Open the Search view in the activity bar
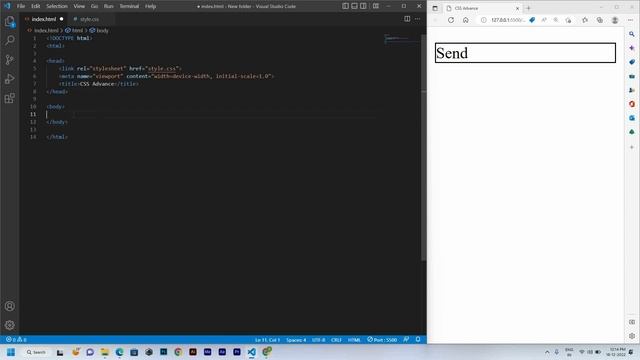The height and width of the screenshot is (360, 640). pyautogui.click(x=10, y=40)
